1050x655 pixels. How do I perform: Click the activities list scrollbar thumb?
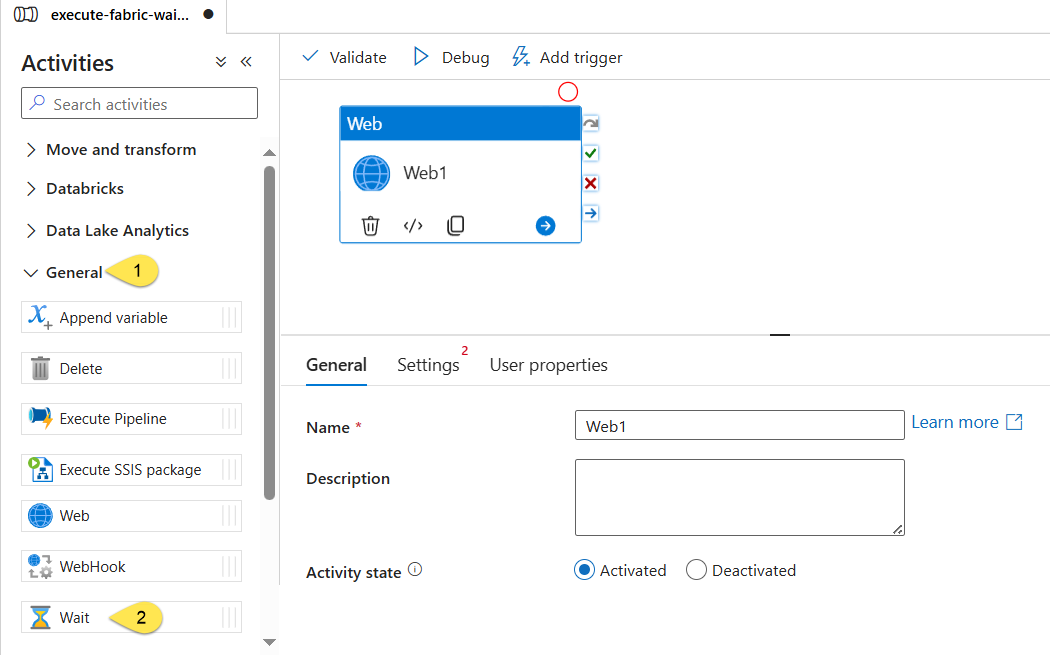click(269, 333)
